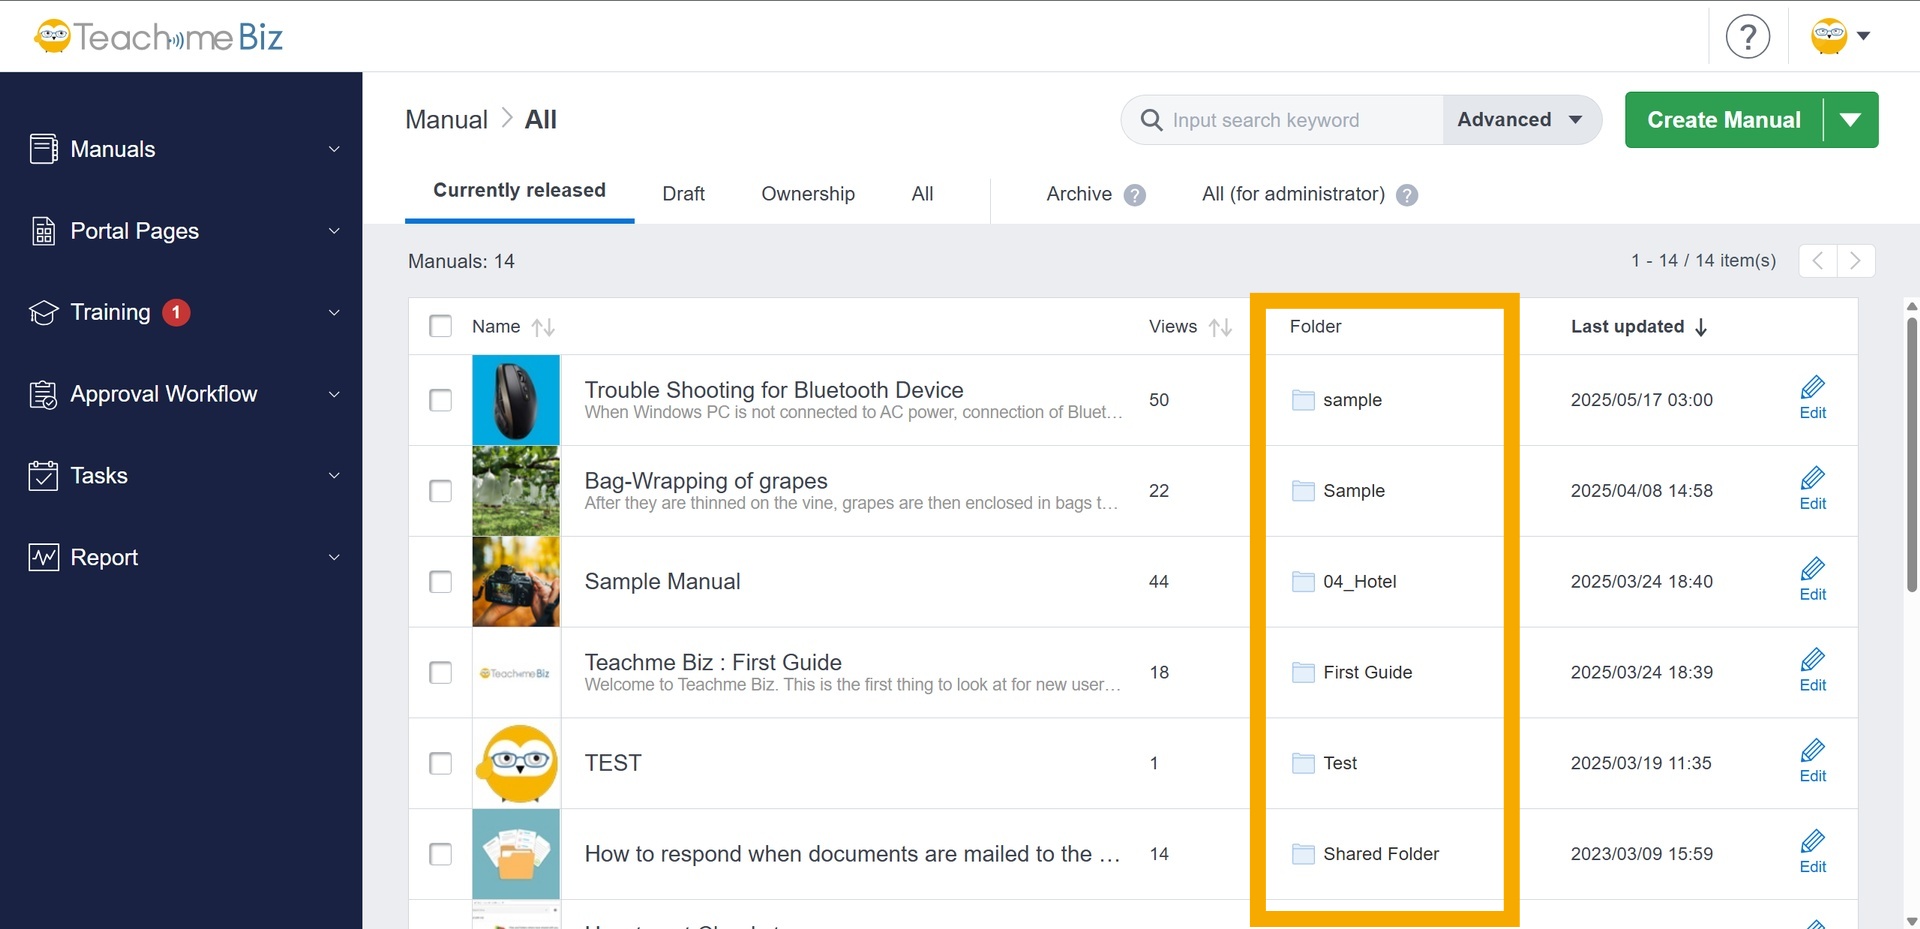Screen dimensions: 1920x929
Task: Sort manuals by Name column arrows
Action: point(543,327)
